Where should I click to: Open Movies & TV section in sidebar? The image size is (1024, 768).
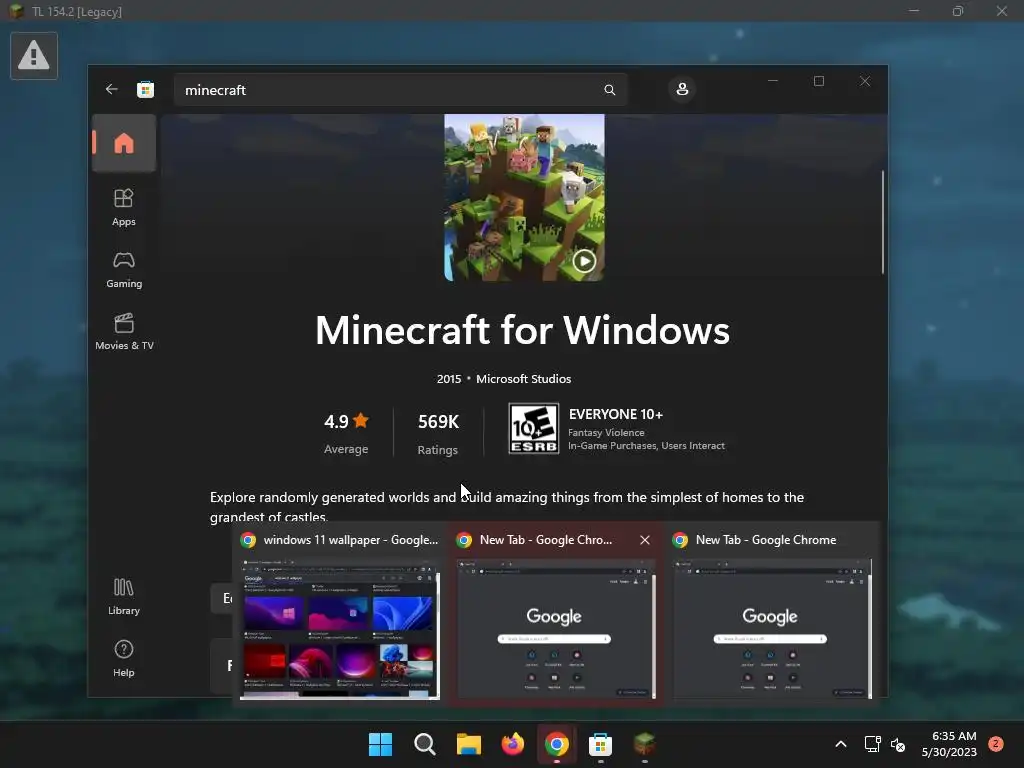124,332
